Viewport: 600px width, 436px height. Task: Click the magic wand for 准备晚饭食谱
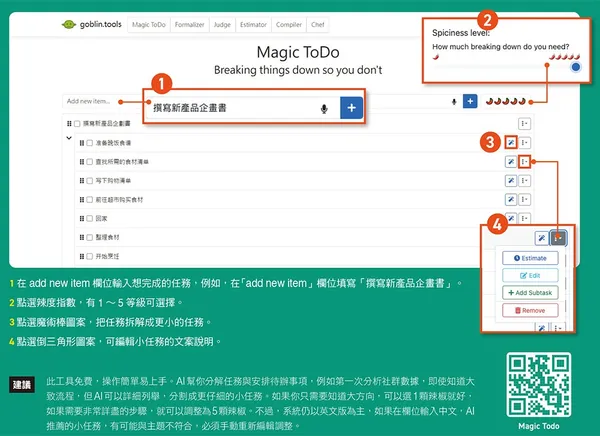tap(511, 142)
